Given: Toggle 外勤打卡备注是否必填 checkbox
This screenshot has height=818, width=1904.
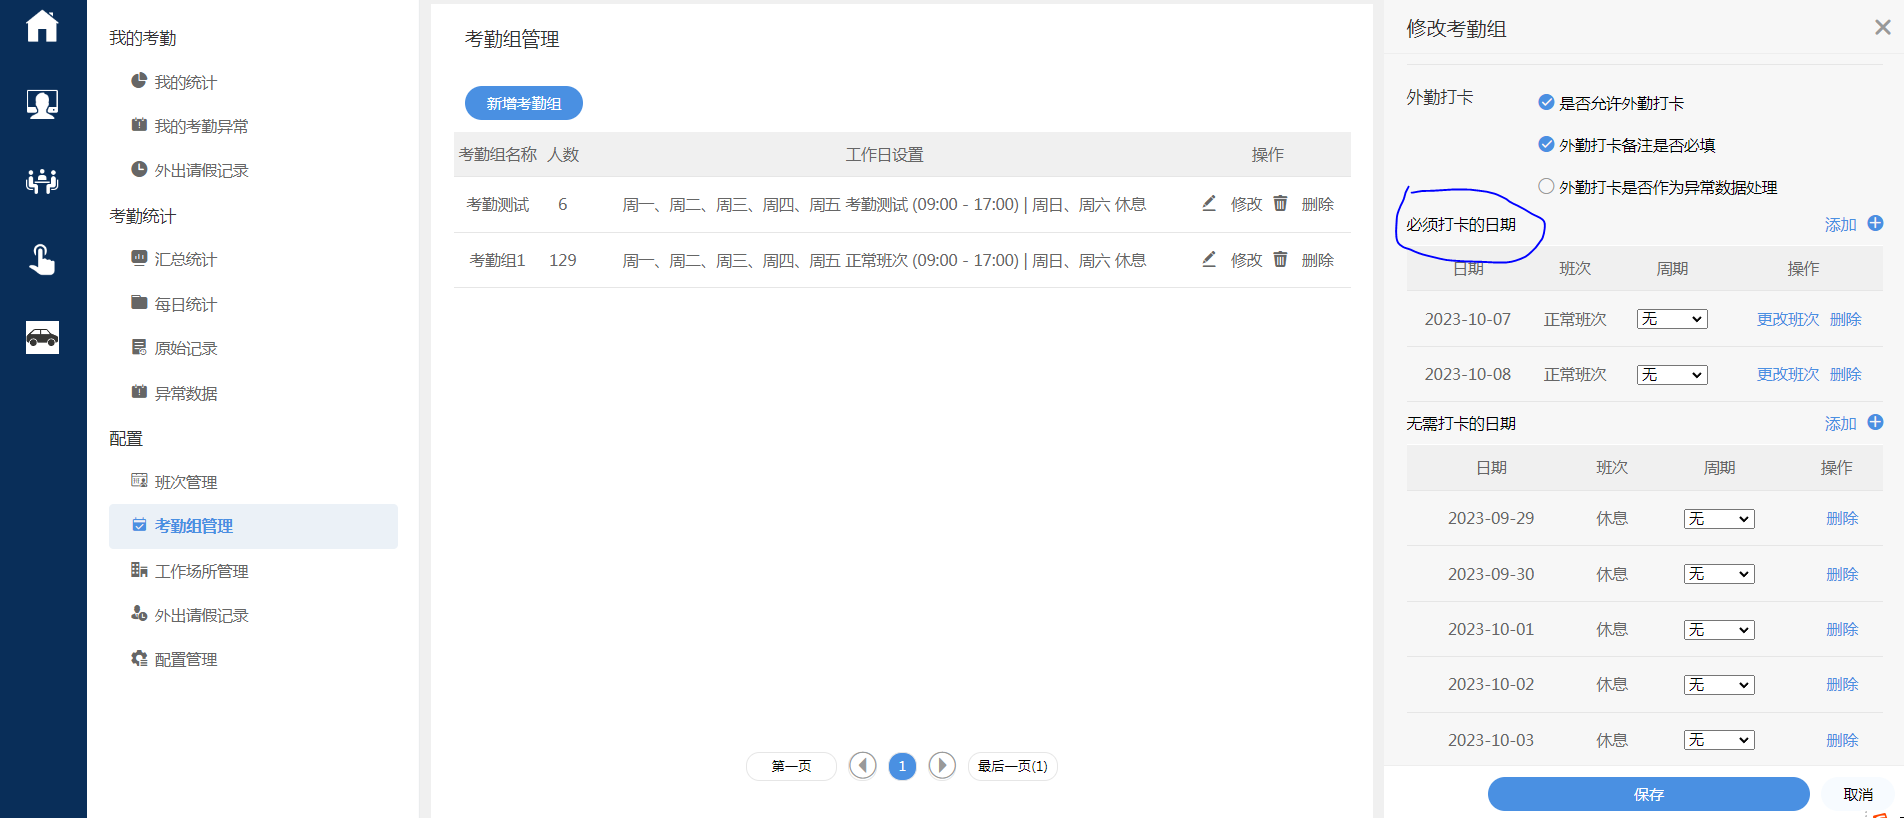Looking at the screenshot, I should [x=1546, y=145].
